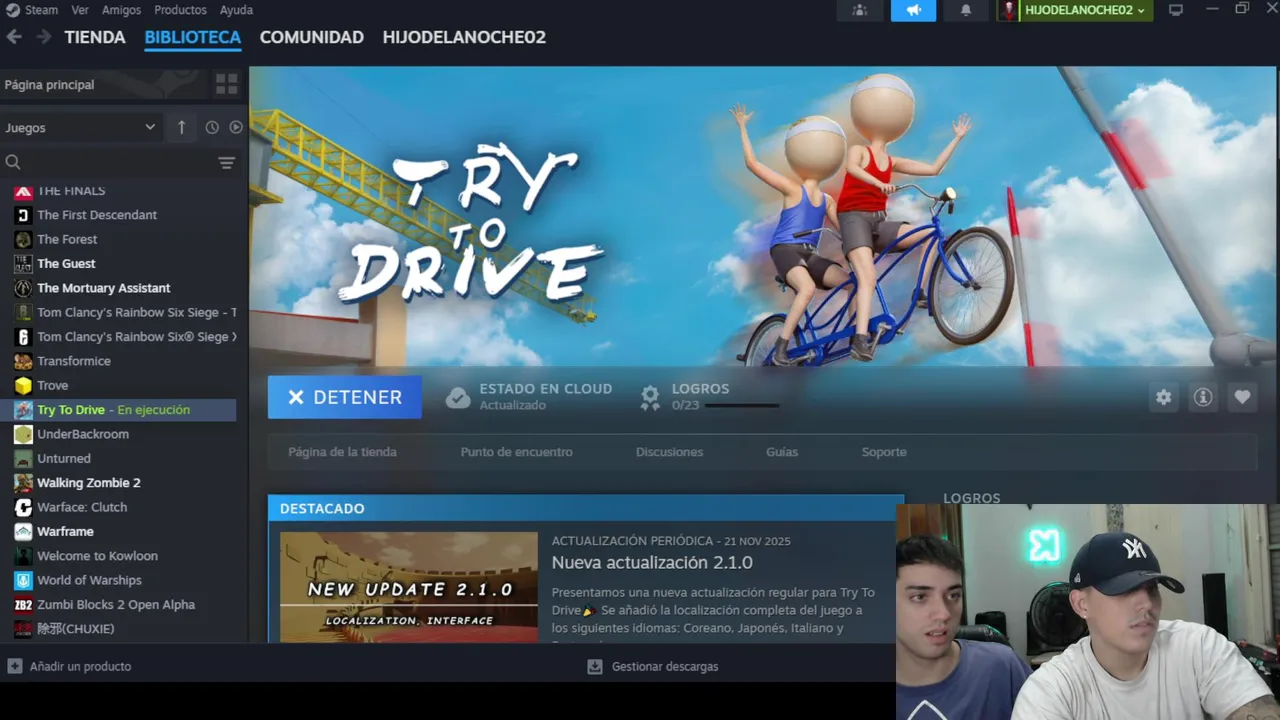Click the achievements progress bar
1280x720 pixels.
pyautogui.click(x=741, y=405)
